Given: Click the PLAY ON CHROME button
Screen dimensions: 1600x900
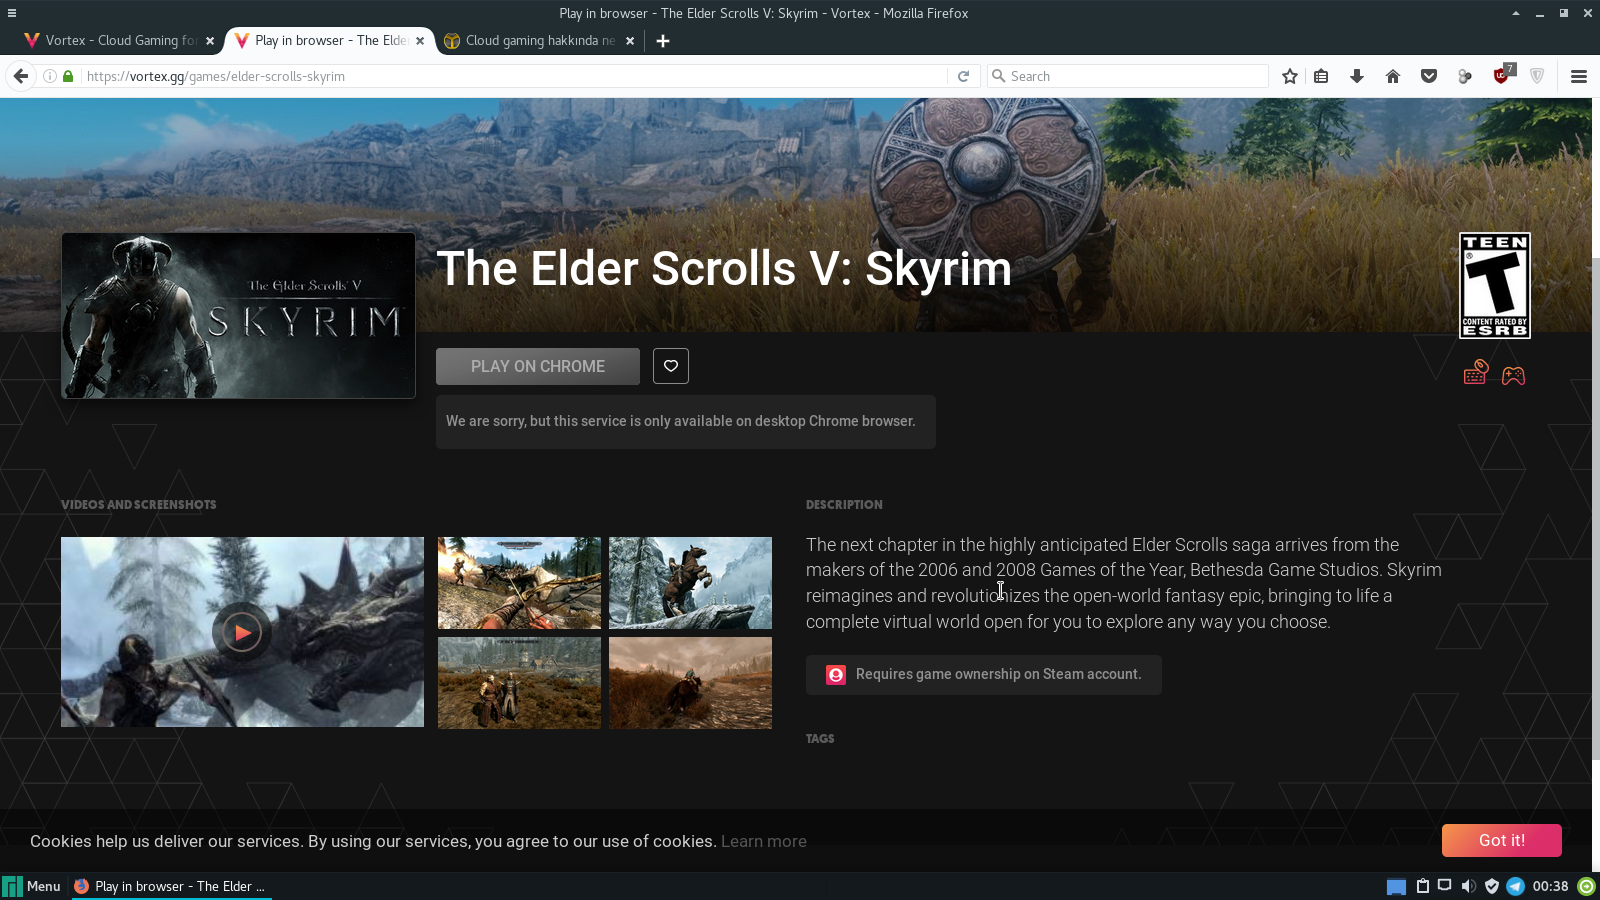Looking at the screenshot, I should 538,367.
